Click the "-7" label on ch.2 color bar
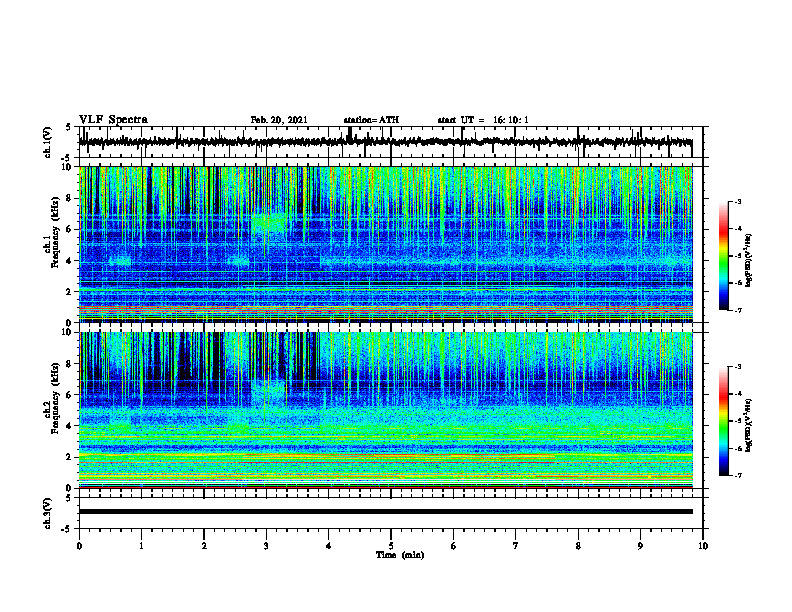 [x=738, y=475]
